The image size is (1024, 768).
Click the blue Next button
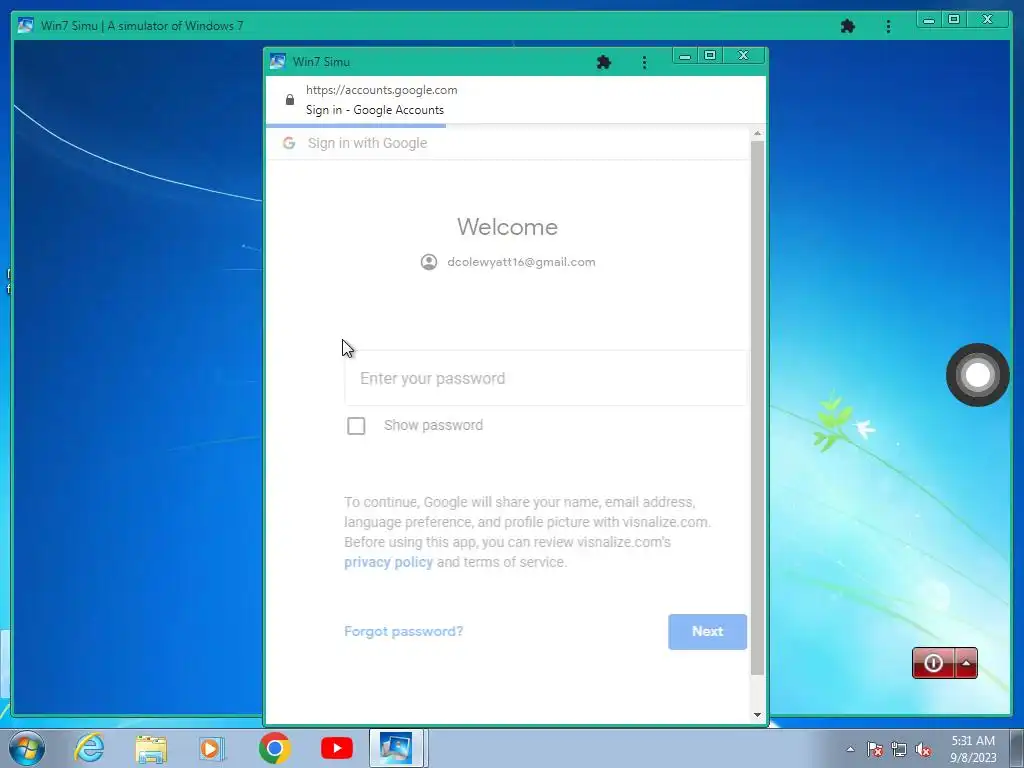click(707, 632)
